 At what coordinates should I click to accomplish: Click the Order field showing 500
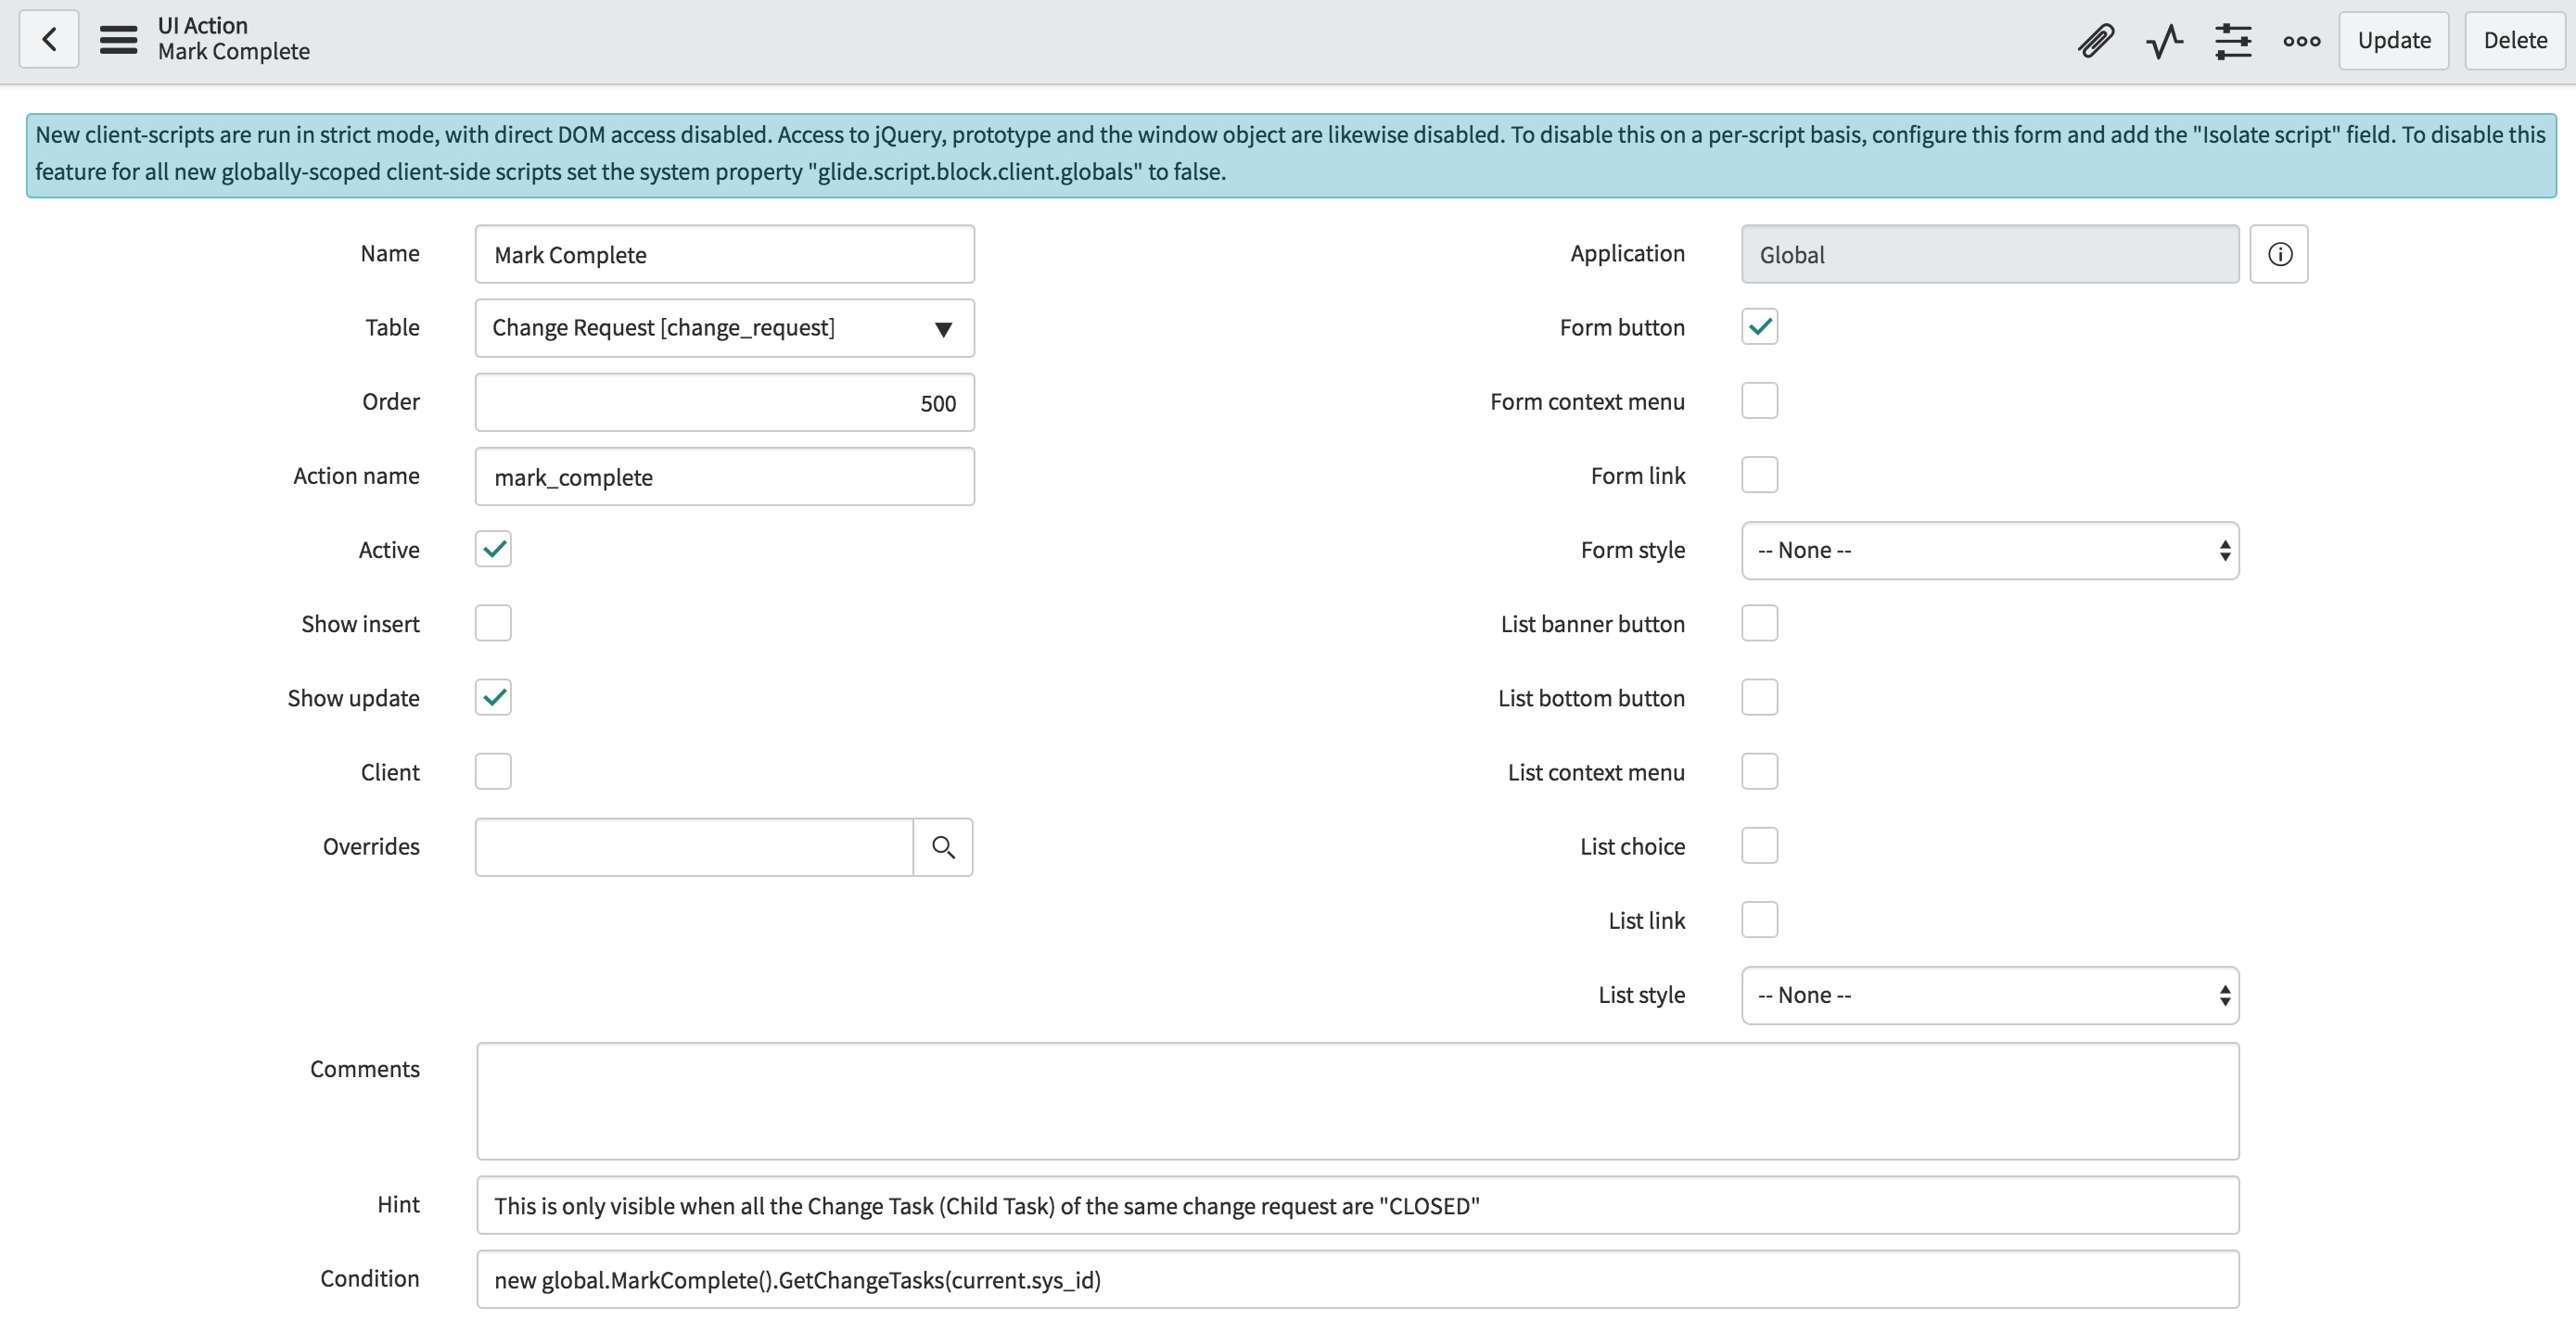[724, 402]
